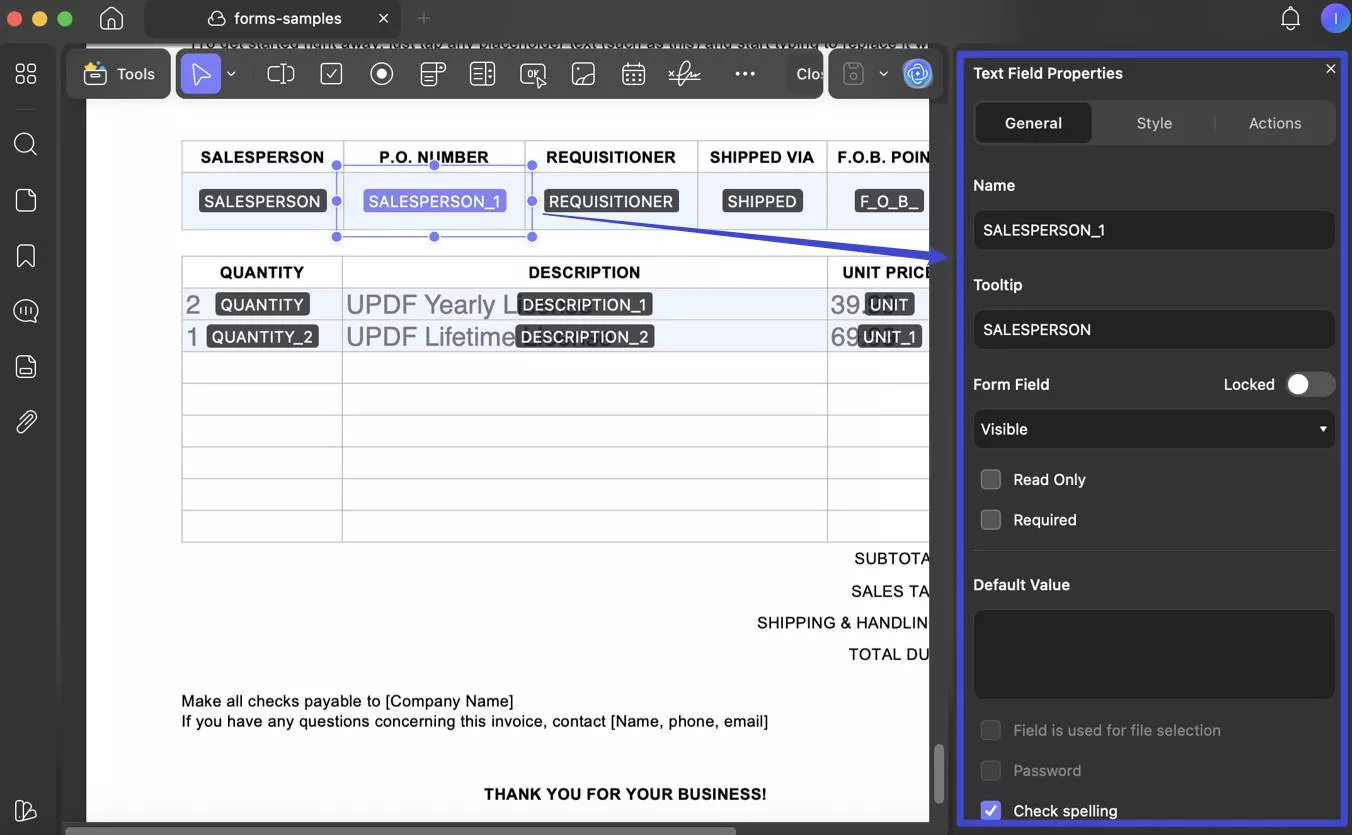Select the text field tool

(x=281, y=74)
